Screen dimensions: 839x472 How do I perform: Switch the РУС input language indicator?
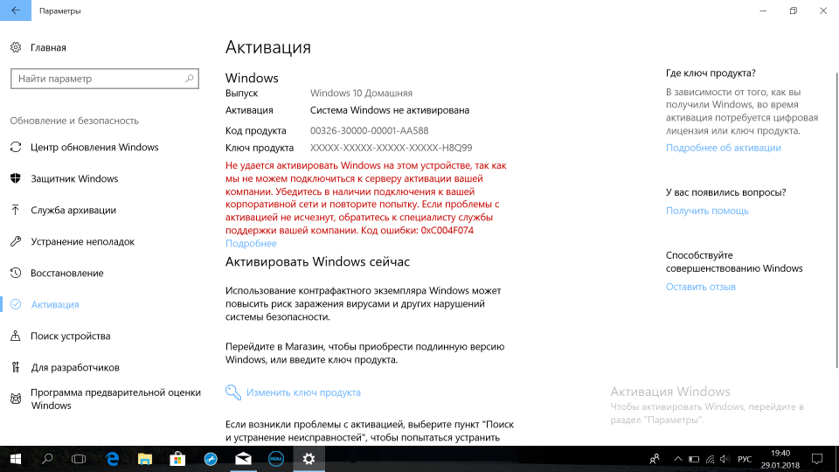coord(744,459)
